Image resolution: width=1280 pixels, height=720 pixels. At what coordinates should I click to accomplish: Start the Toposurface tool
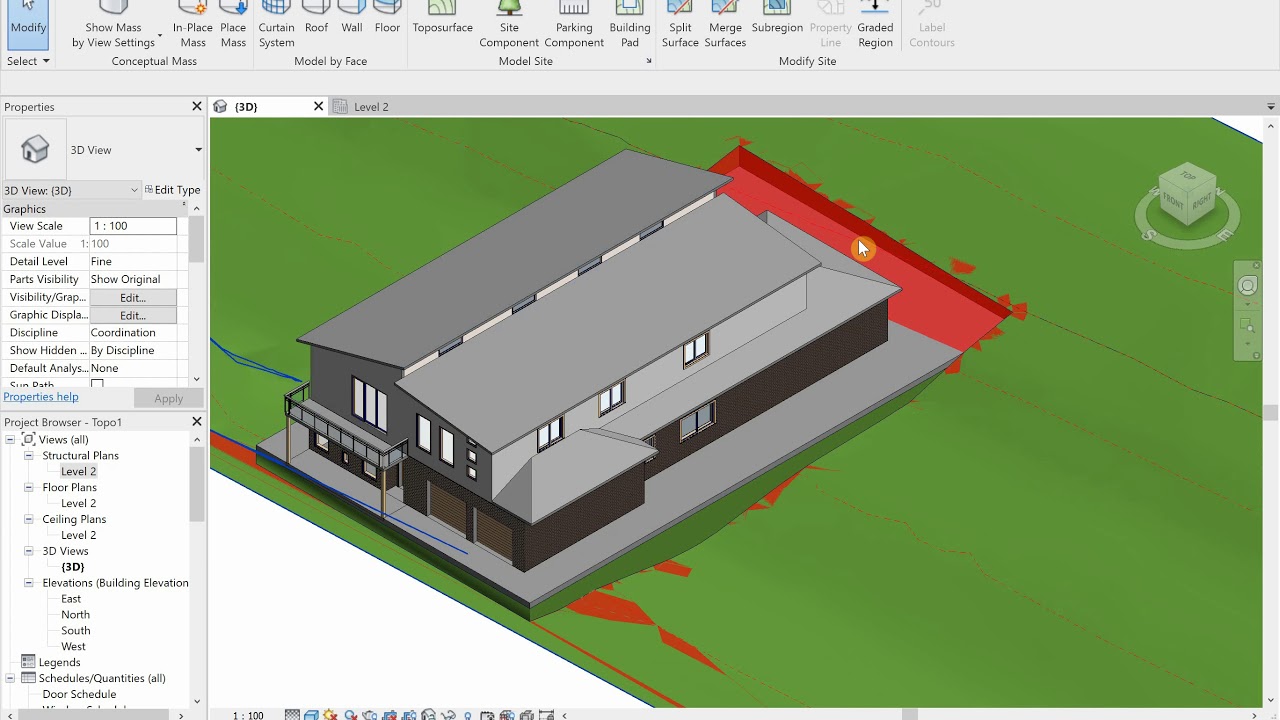[x=442, y=20]
